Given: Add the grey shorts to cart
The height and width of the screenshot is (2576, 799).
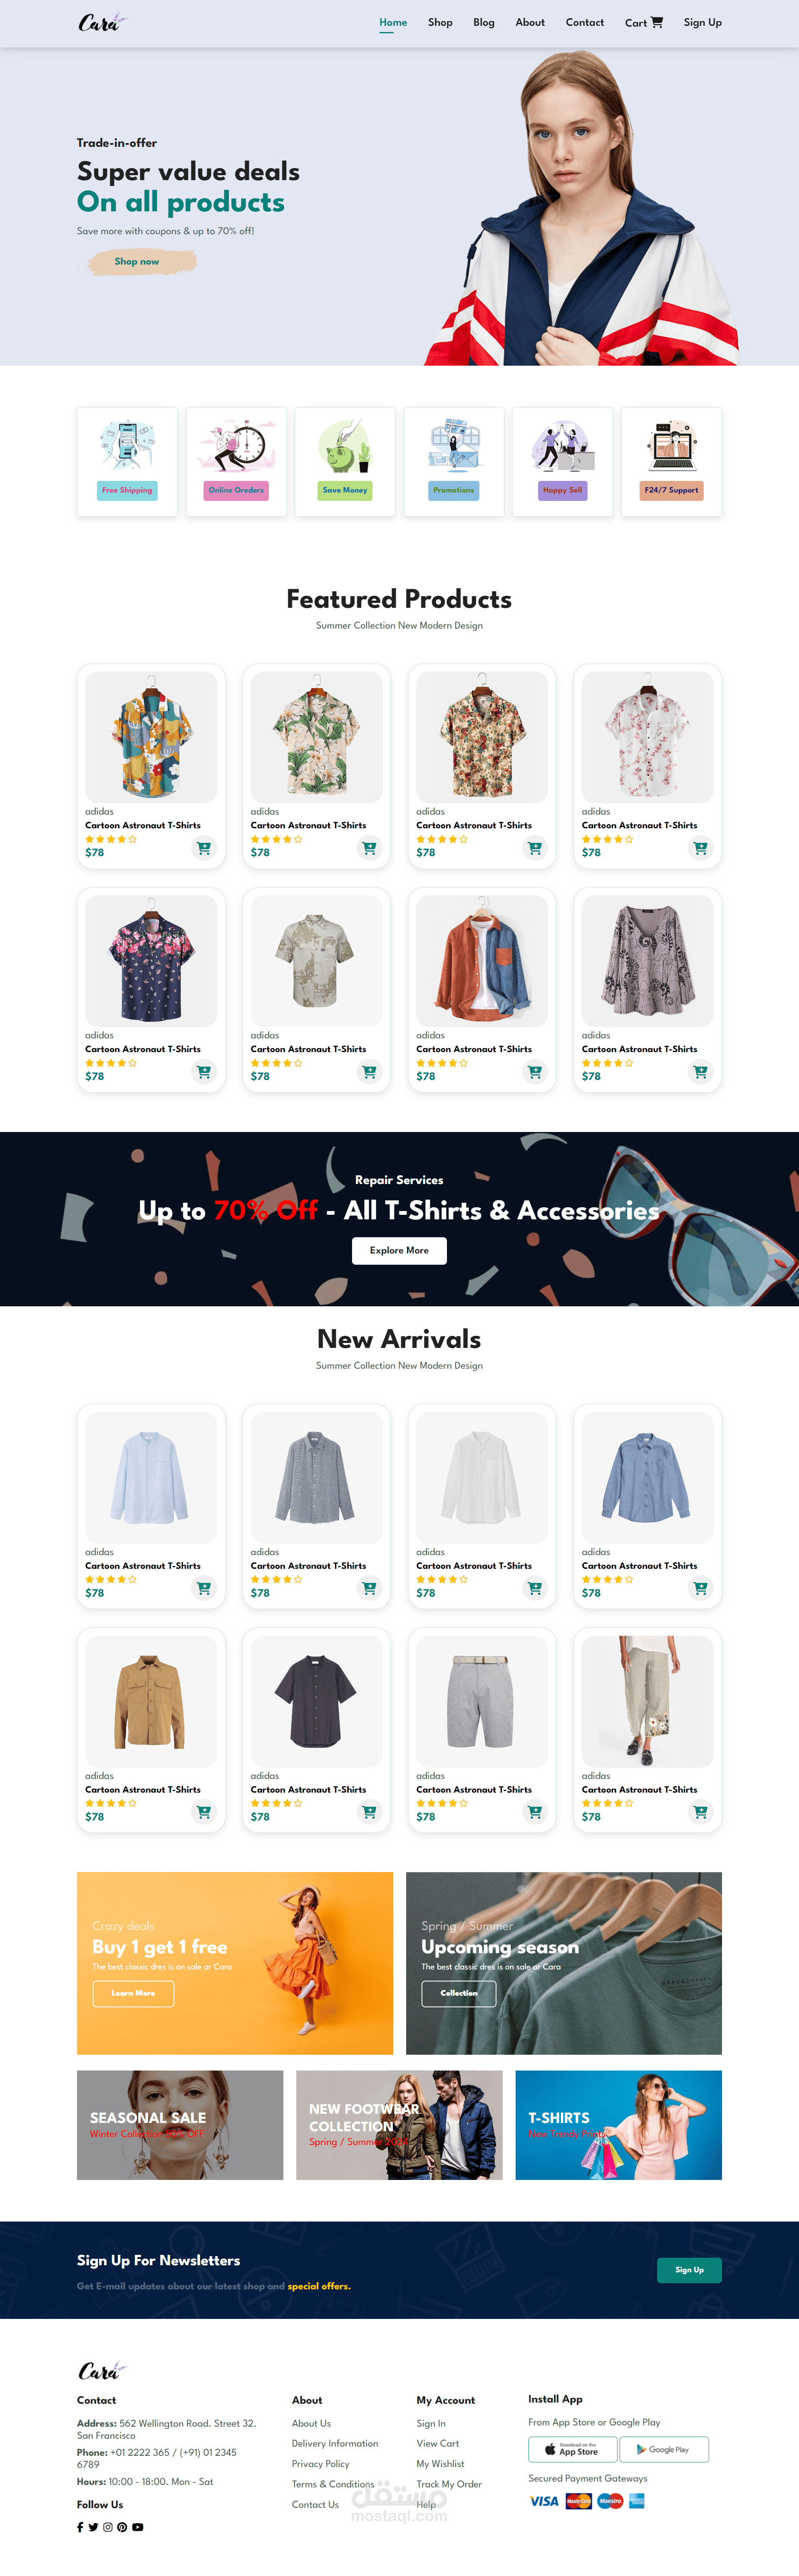Looking at the screenshot, I should coord(535,1812).
